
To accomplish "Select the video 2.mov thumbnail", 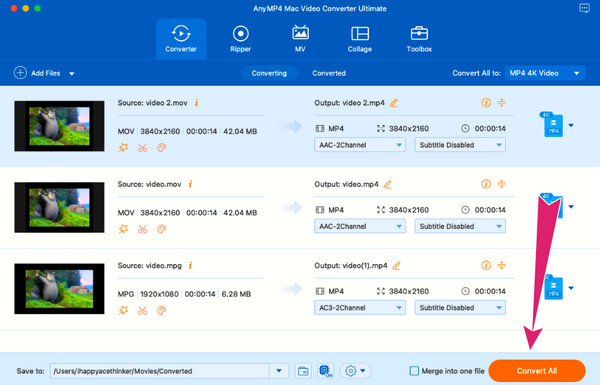I will tap(59, 126).
